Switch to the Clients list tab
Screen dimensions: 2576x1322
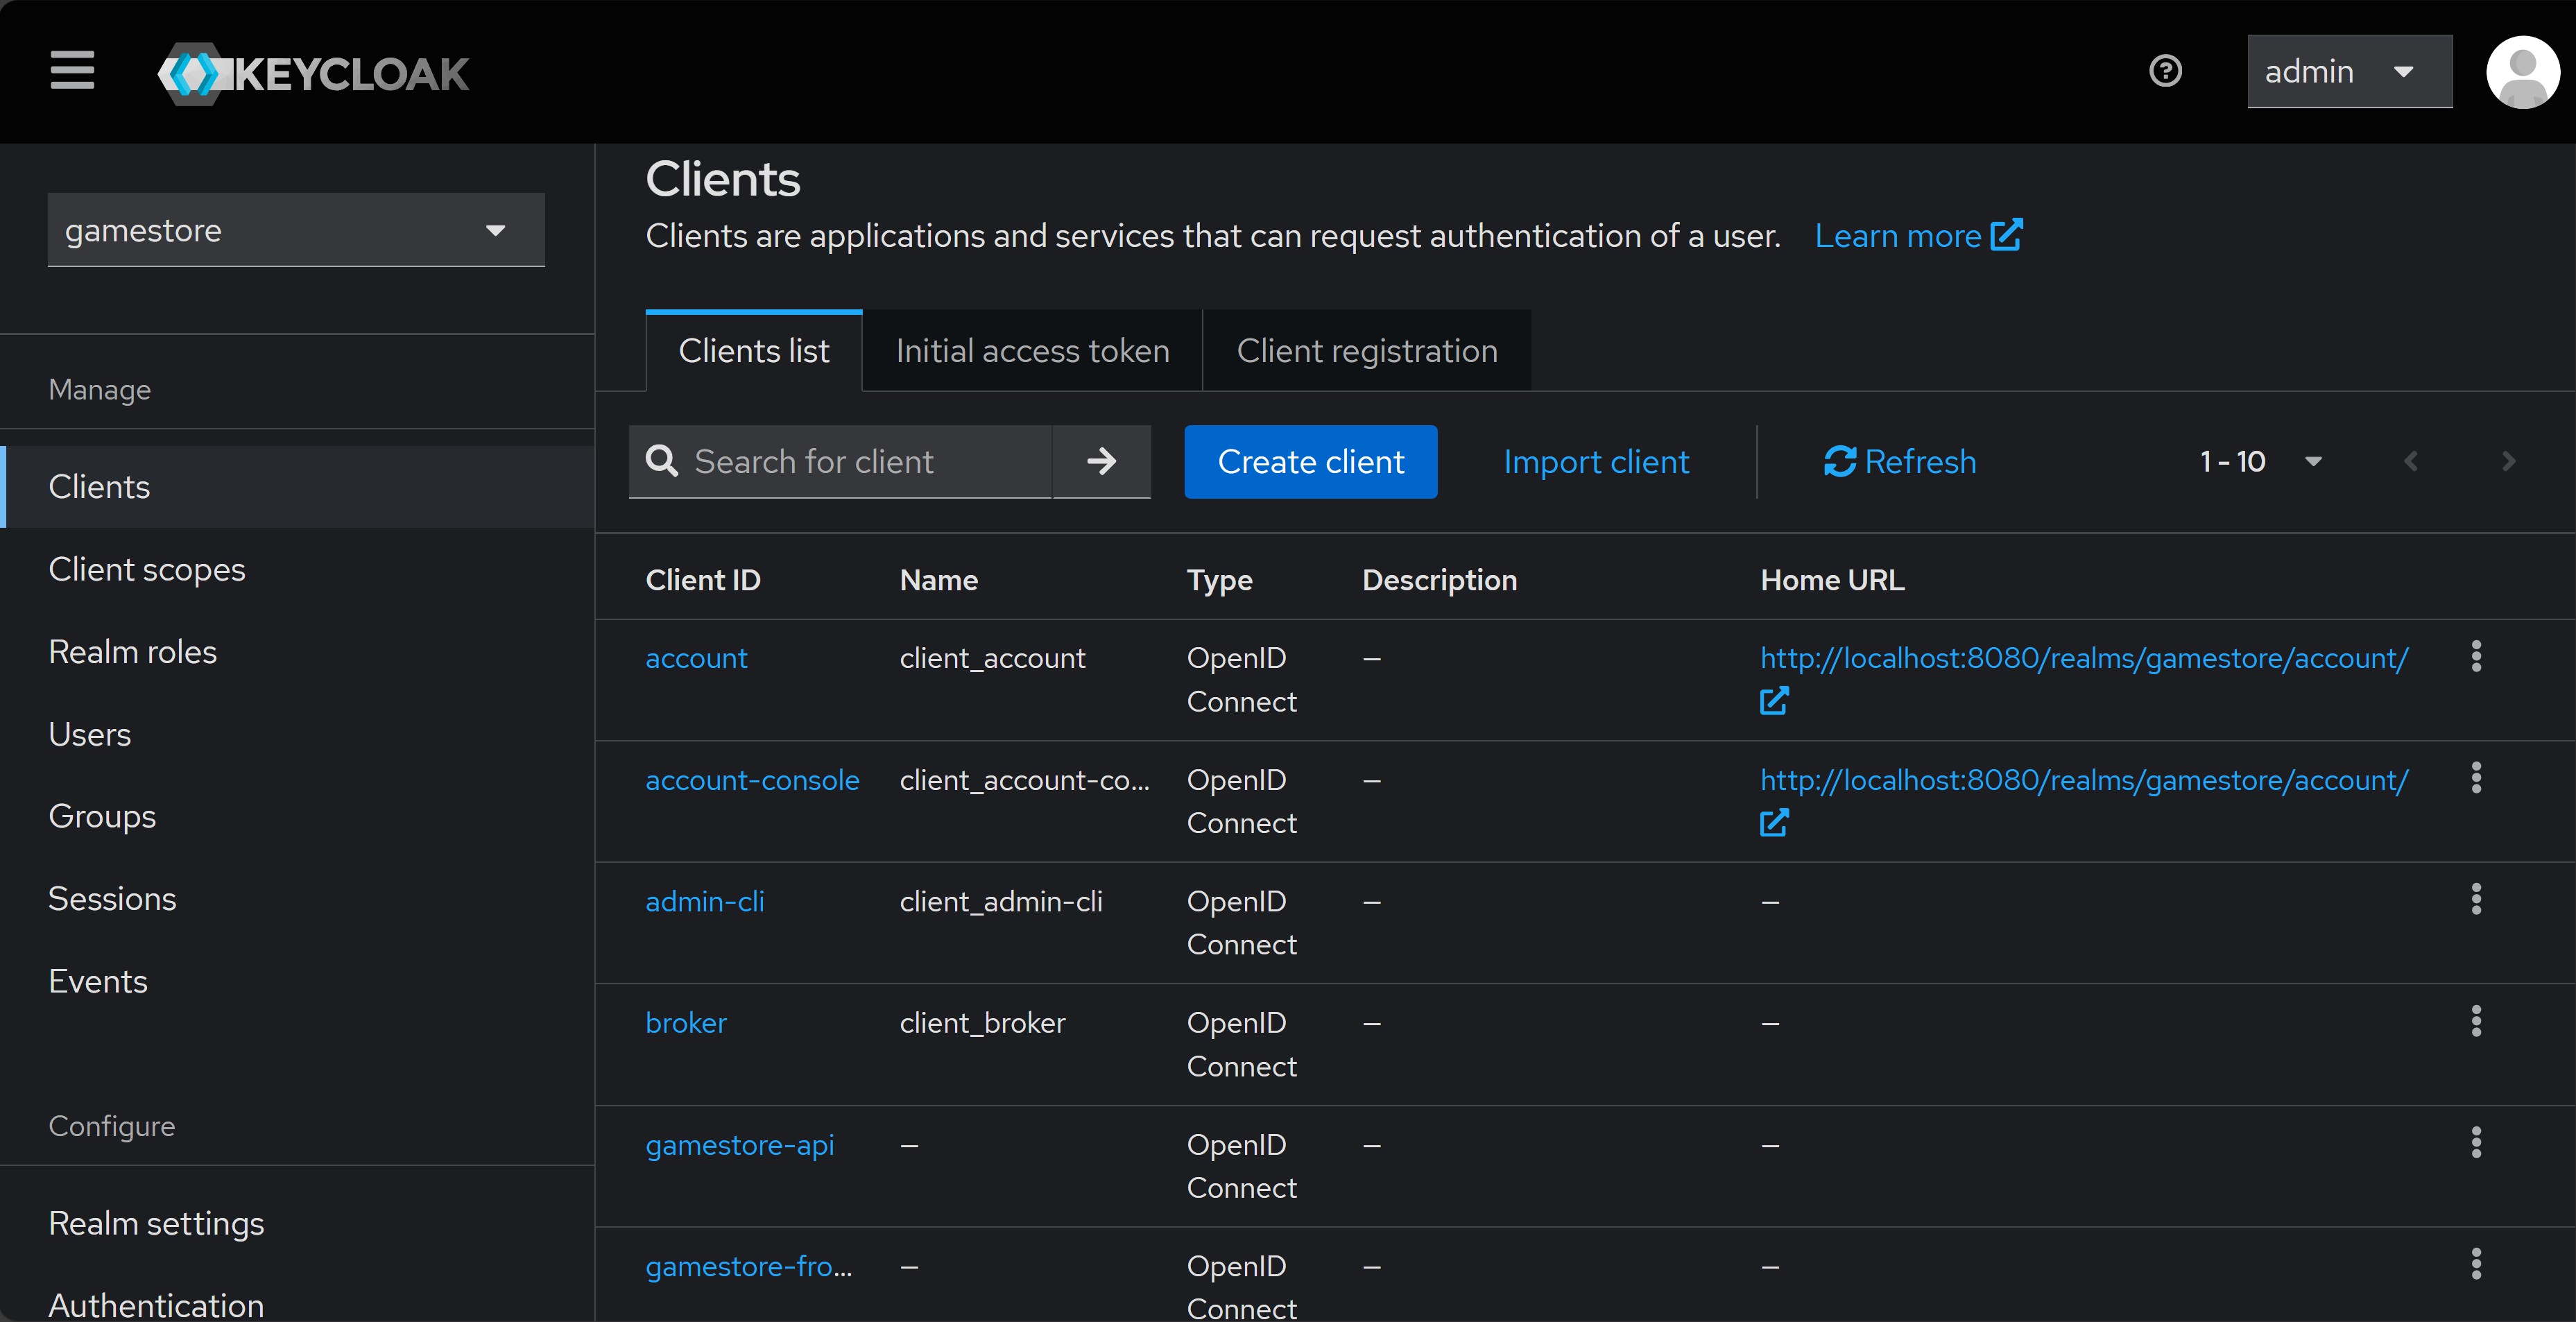[x=754, y=351]
